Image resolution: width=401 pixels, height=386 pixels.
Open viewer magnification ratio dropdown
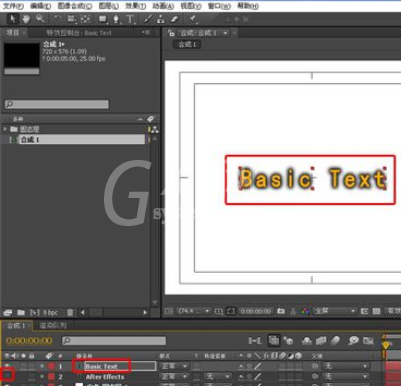pyautogui.click(x=194, y=311)
